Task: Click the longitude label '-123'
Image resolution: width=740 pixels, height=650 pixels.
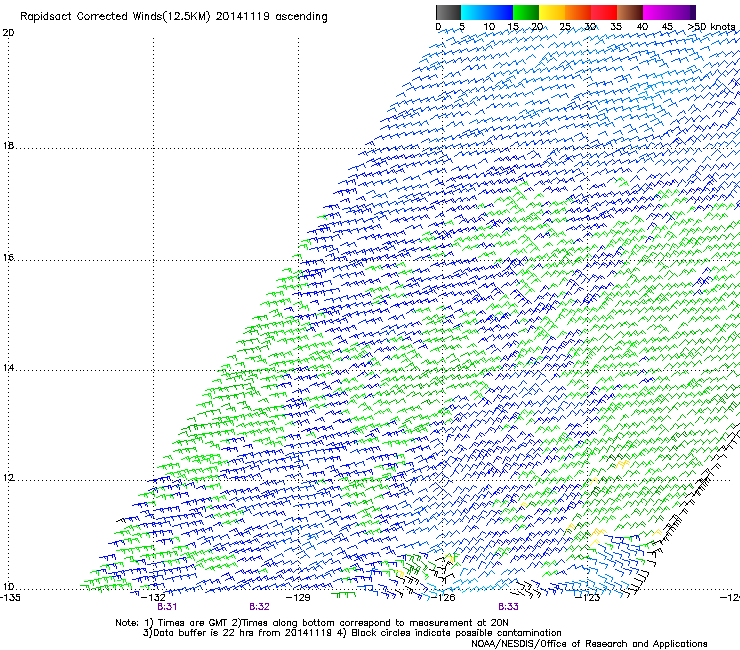Action: 588,597
